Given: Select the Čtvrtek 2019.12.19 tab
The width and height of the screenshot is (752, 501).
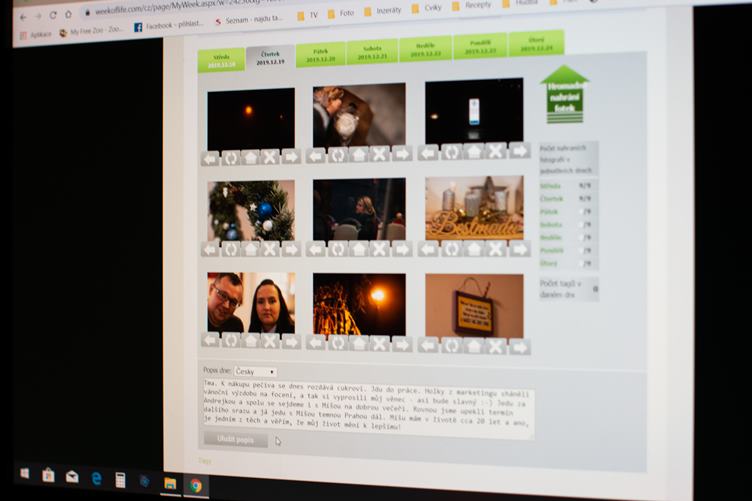Looking at the screenshot, I should coord(270,58).
